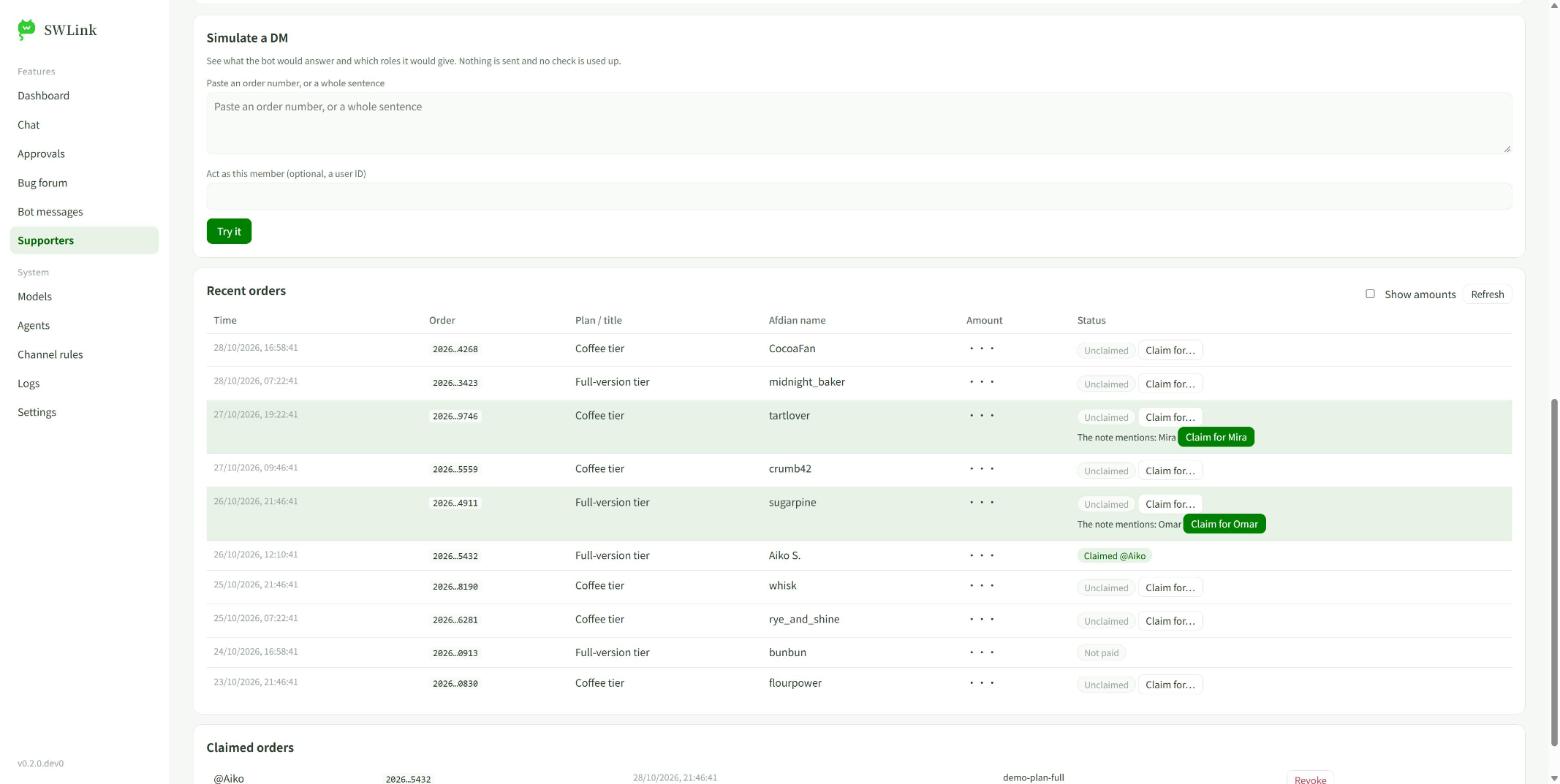Click hidden amount dots for bunbun
The image size is (1560, 784).
click(x=982, y=653)
